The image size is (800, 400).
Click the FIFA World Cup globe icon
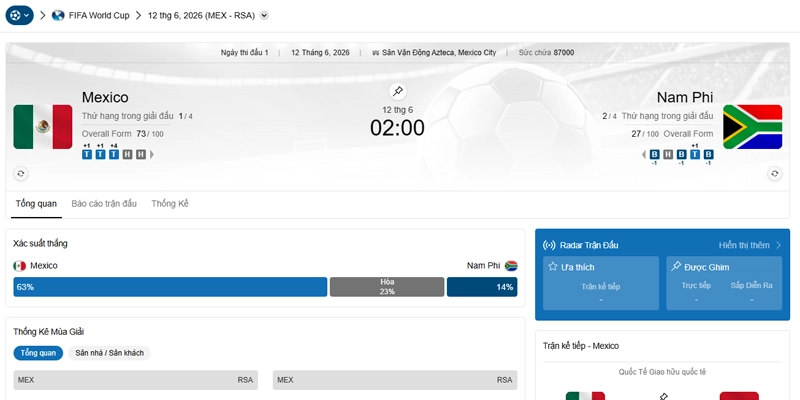(58, 15)
